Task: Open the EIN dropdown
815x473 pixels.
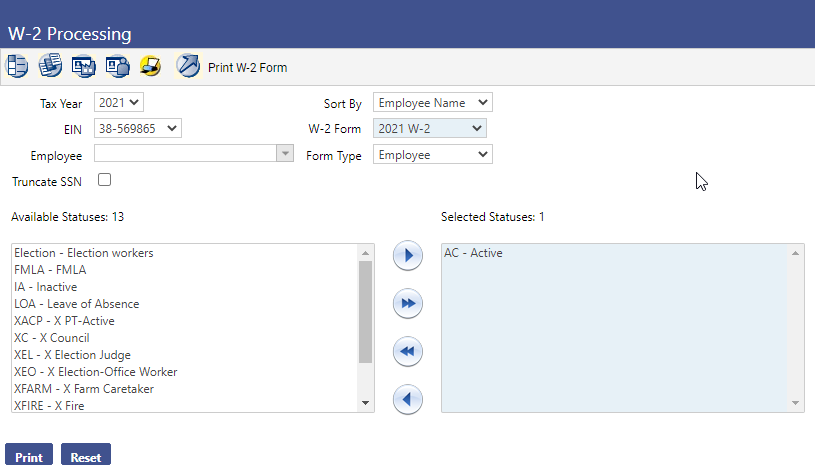Action: pyautogui.click(x=137, y=128)
